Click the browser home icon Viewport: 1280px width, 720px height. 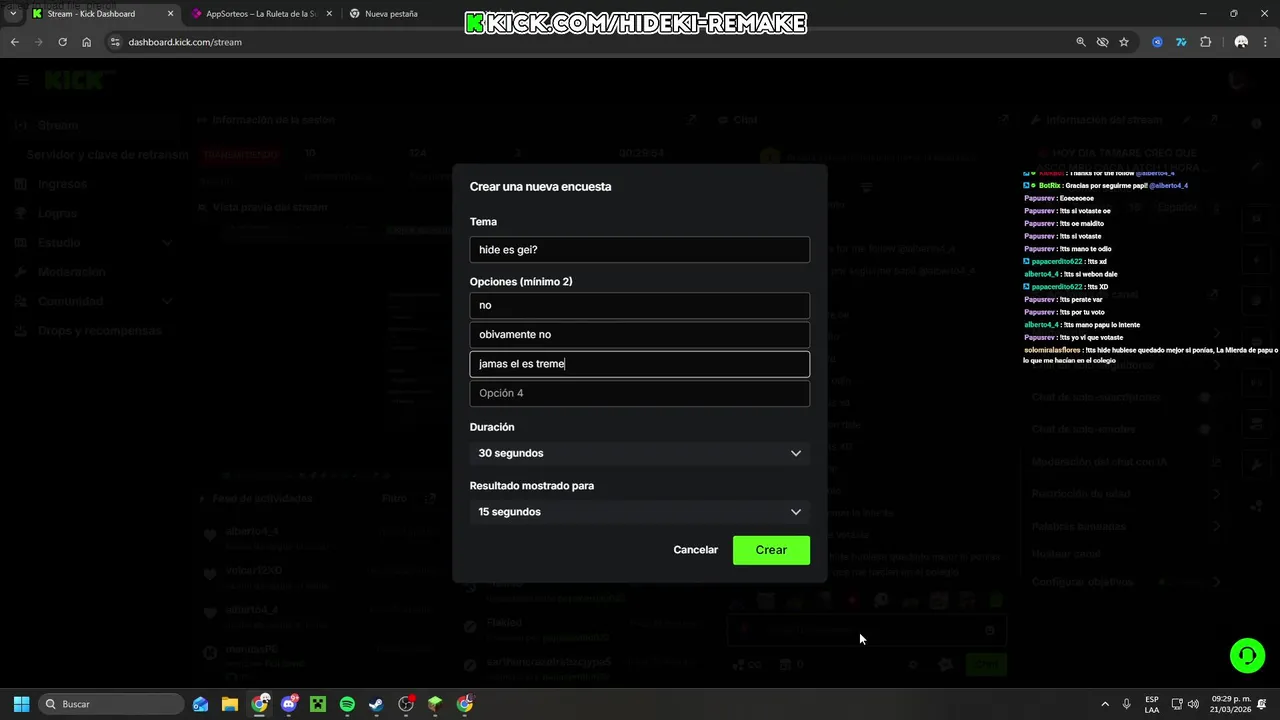click(x=87, y=42)
